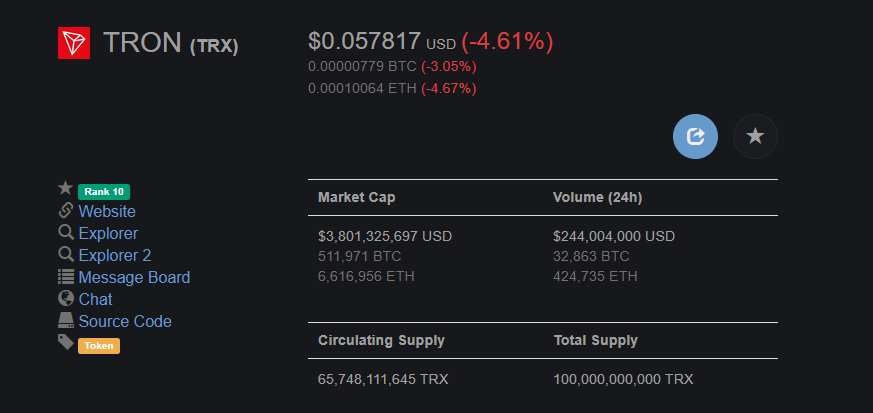Click the green Rank 10 badge
Image resolution: width=873 pixels, height=413 pixels.
click(104, 192)
